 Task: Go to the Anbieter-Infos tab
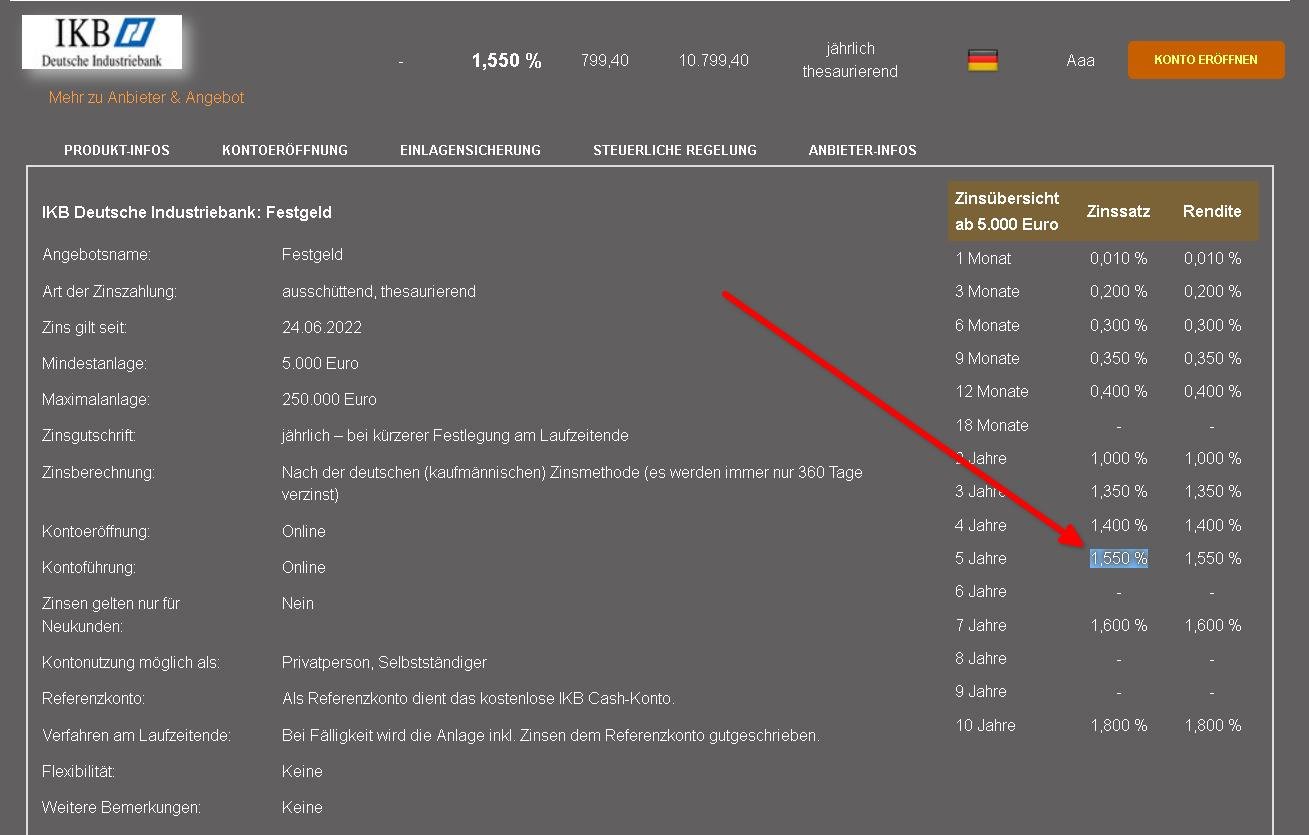point(863,150)
